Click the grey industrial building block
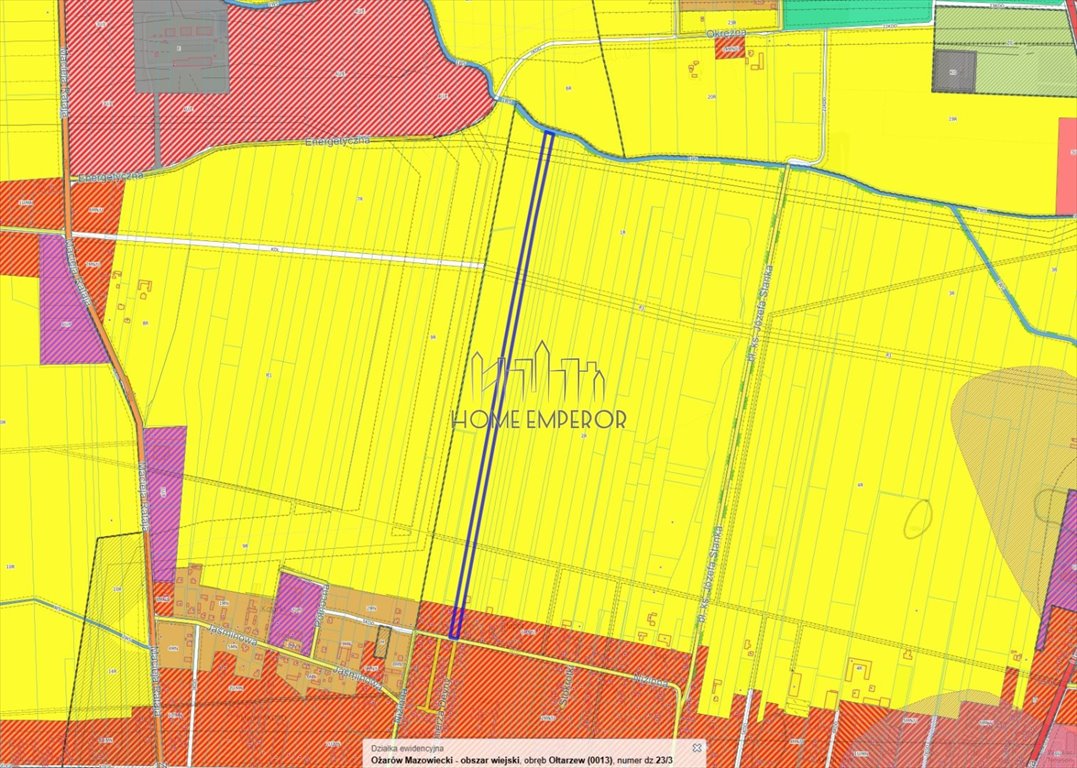Viewport: 1077px width, 768px height. point(181,46)
